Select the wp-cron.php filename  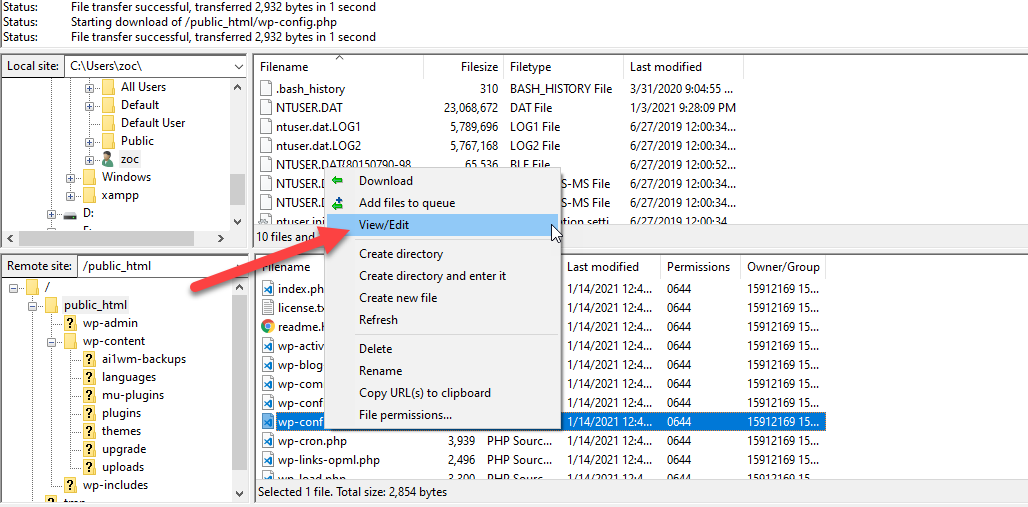point(312,441)
